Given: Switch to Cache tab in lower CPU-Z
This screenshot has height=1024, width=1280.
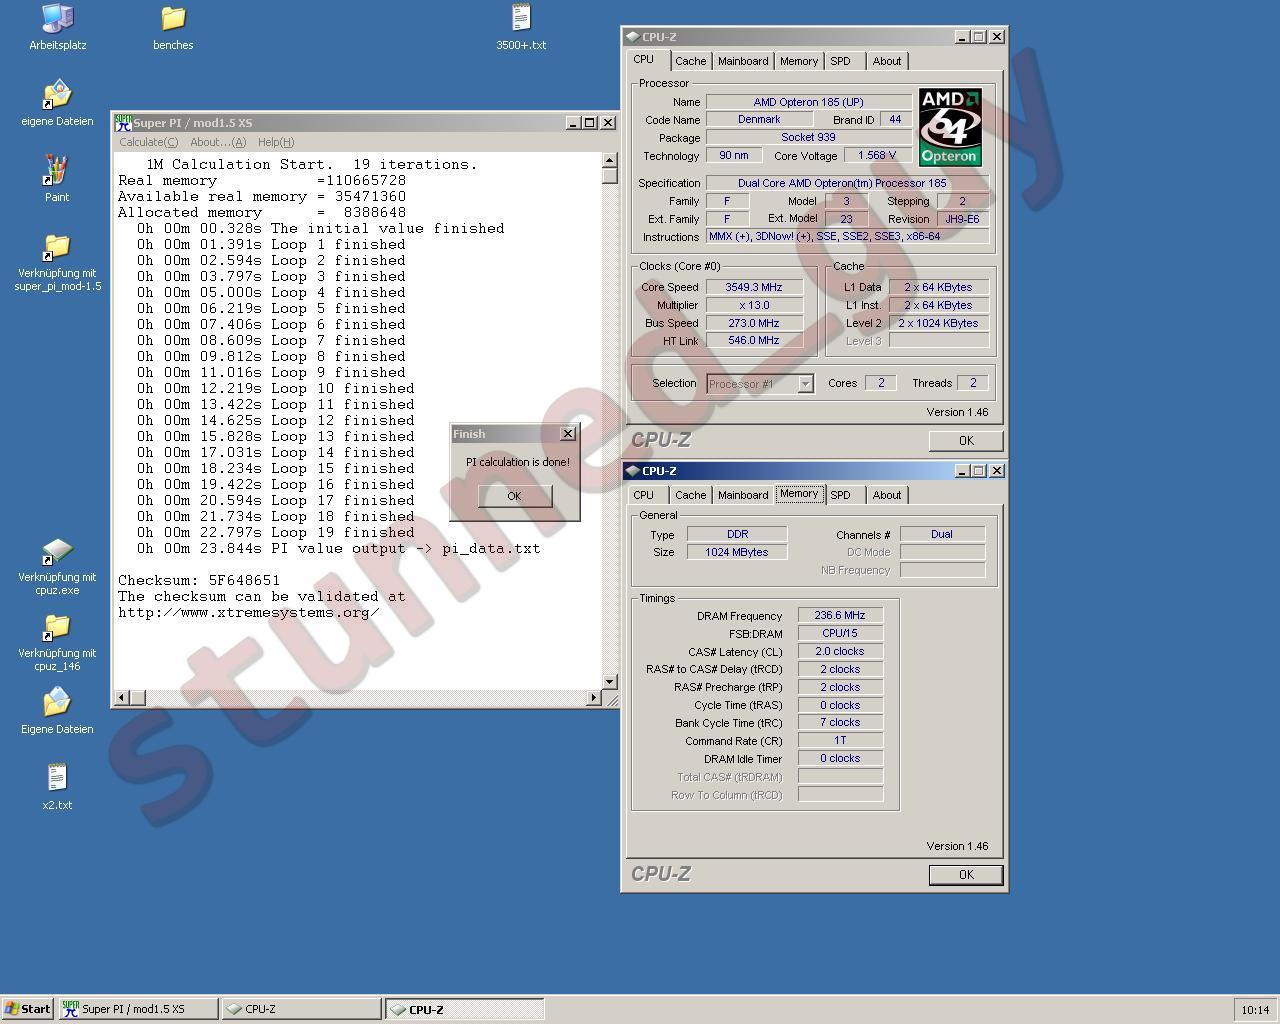Looking at the screenshot, I should pos(690,495).
